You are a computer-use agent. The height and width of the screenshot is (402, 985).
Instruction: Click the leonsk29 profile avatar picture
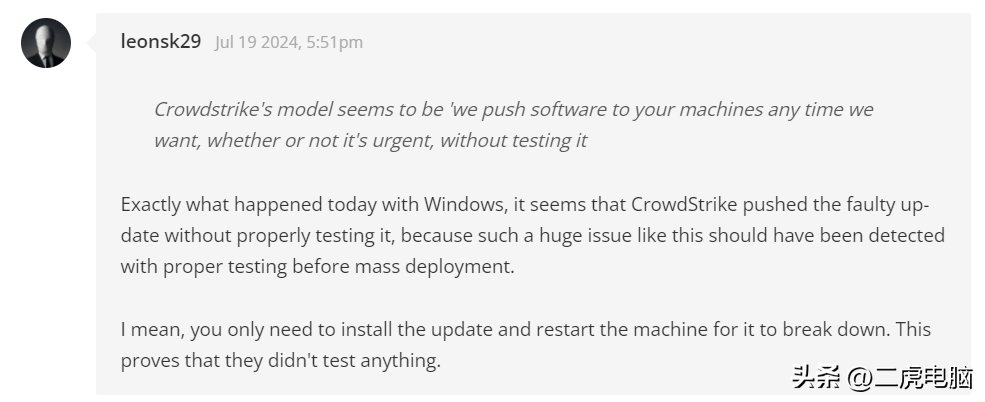tap(46, 43)
